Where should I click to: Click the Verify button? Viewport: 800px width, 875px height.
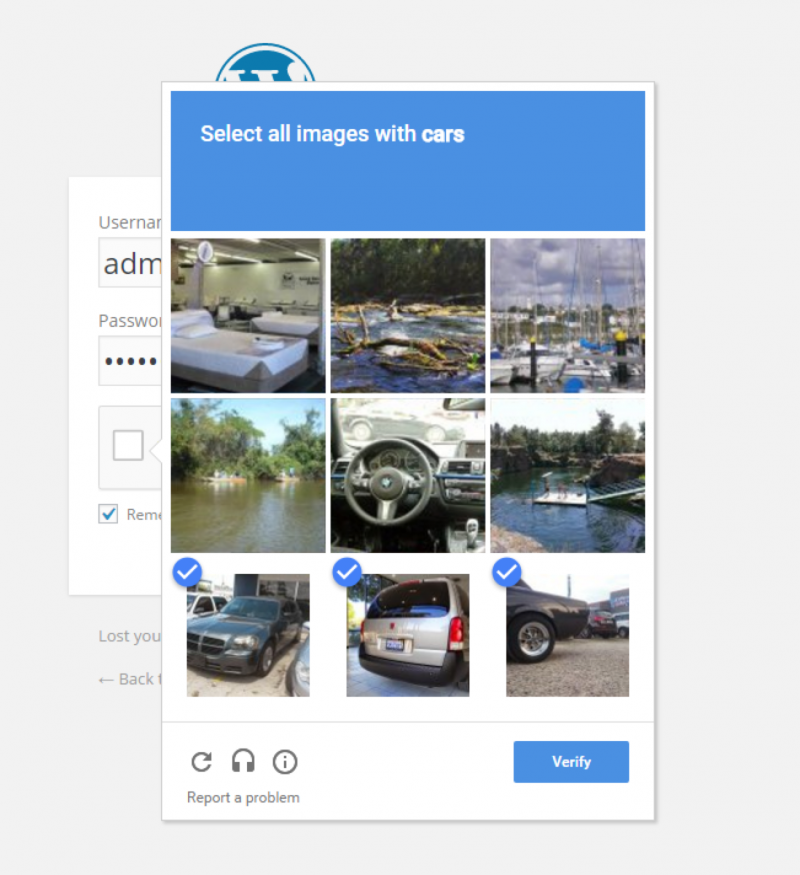pyautogui.click(x=571, y=762)
